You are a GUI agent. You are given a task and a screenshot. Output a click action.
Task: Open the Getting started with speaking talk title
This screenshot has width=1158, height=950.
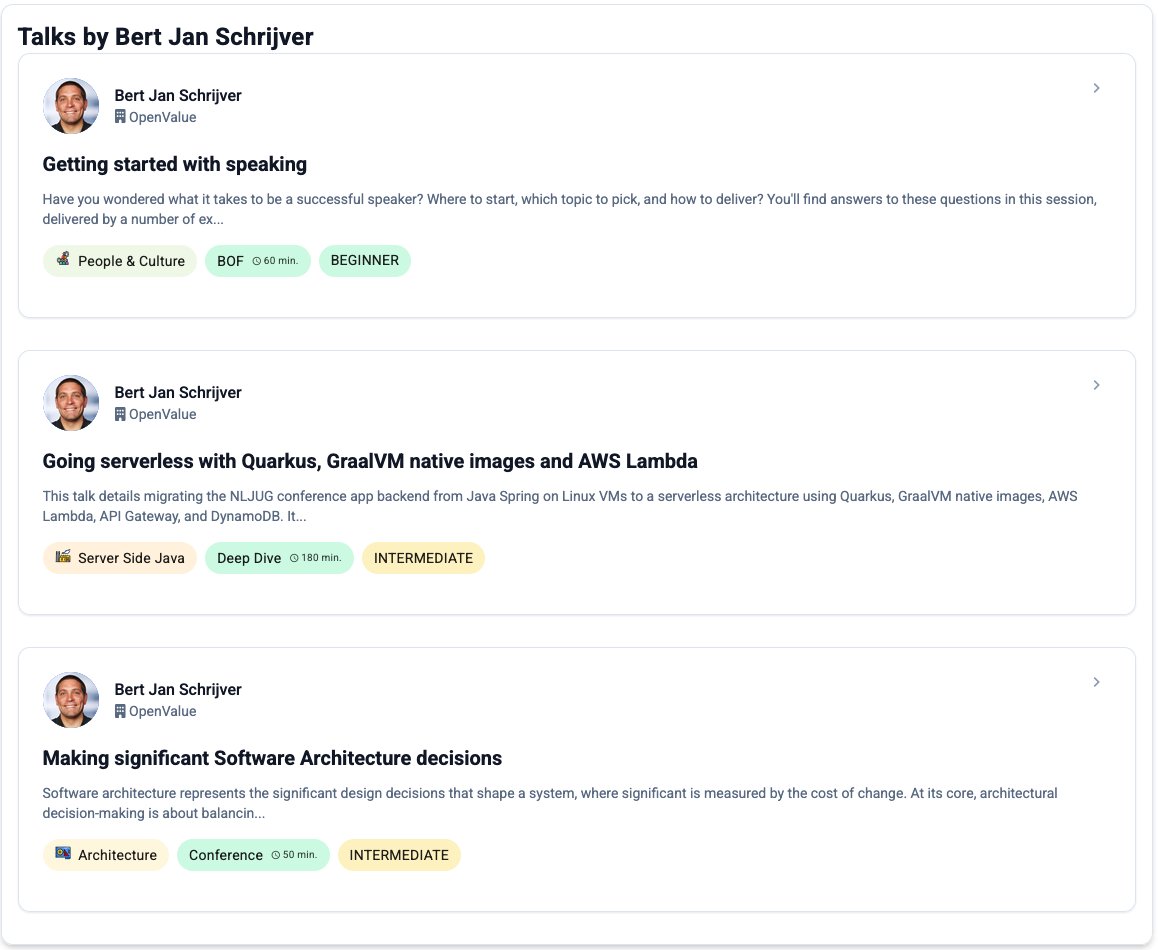point(174,164)
